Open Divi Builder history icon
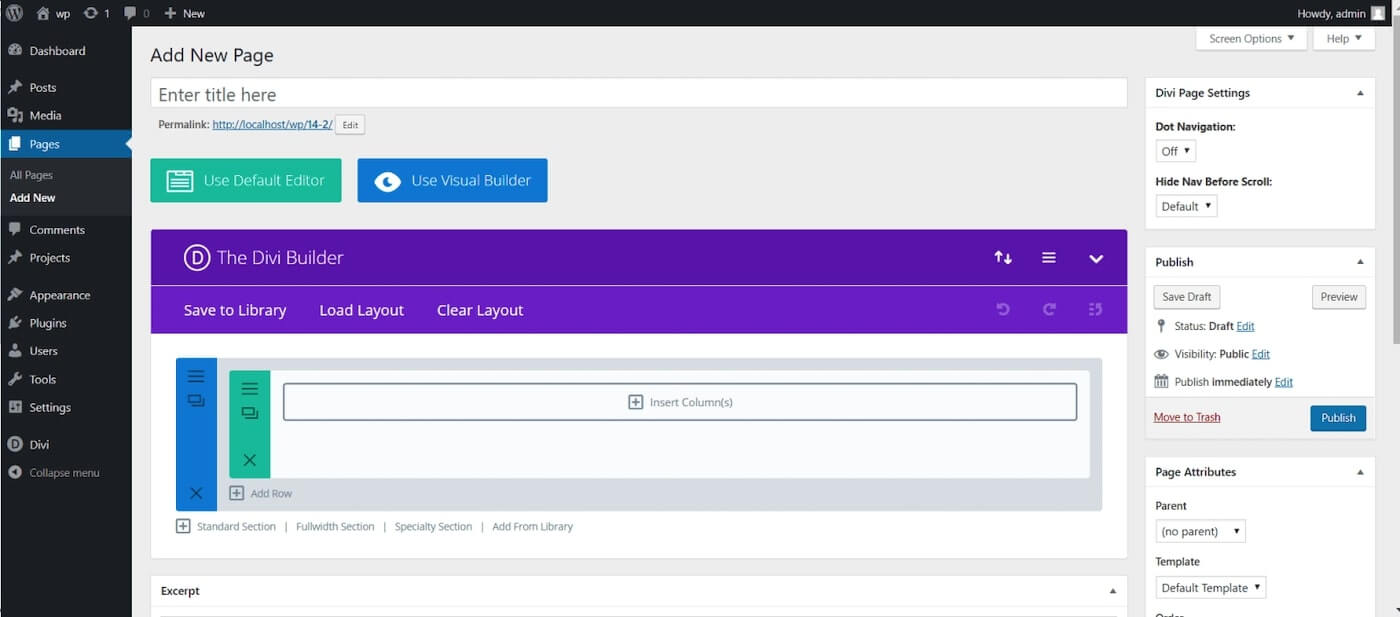The width and height of the screenshot is (1400, 617). coord(1095,310)
